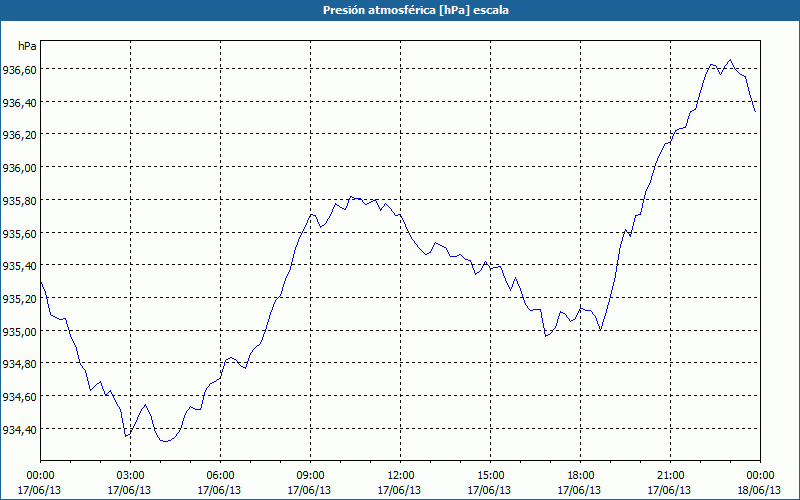The width and height of the screenshot is (800, 500).
Task: Select the 936,60 y-axis value
Action: [x=19, y=69]
